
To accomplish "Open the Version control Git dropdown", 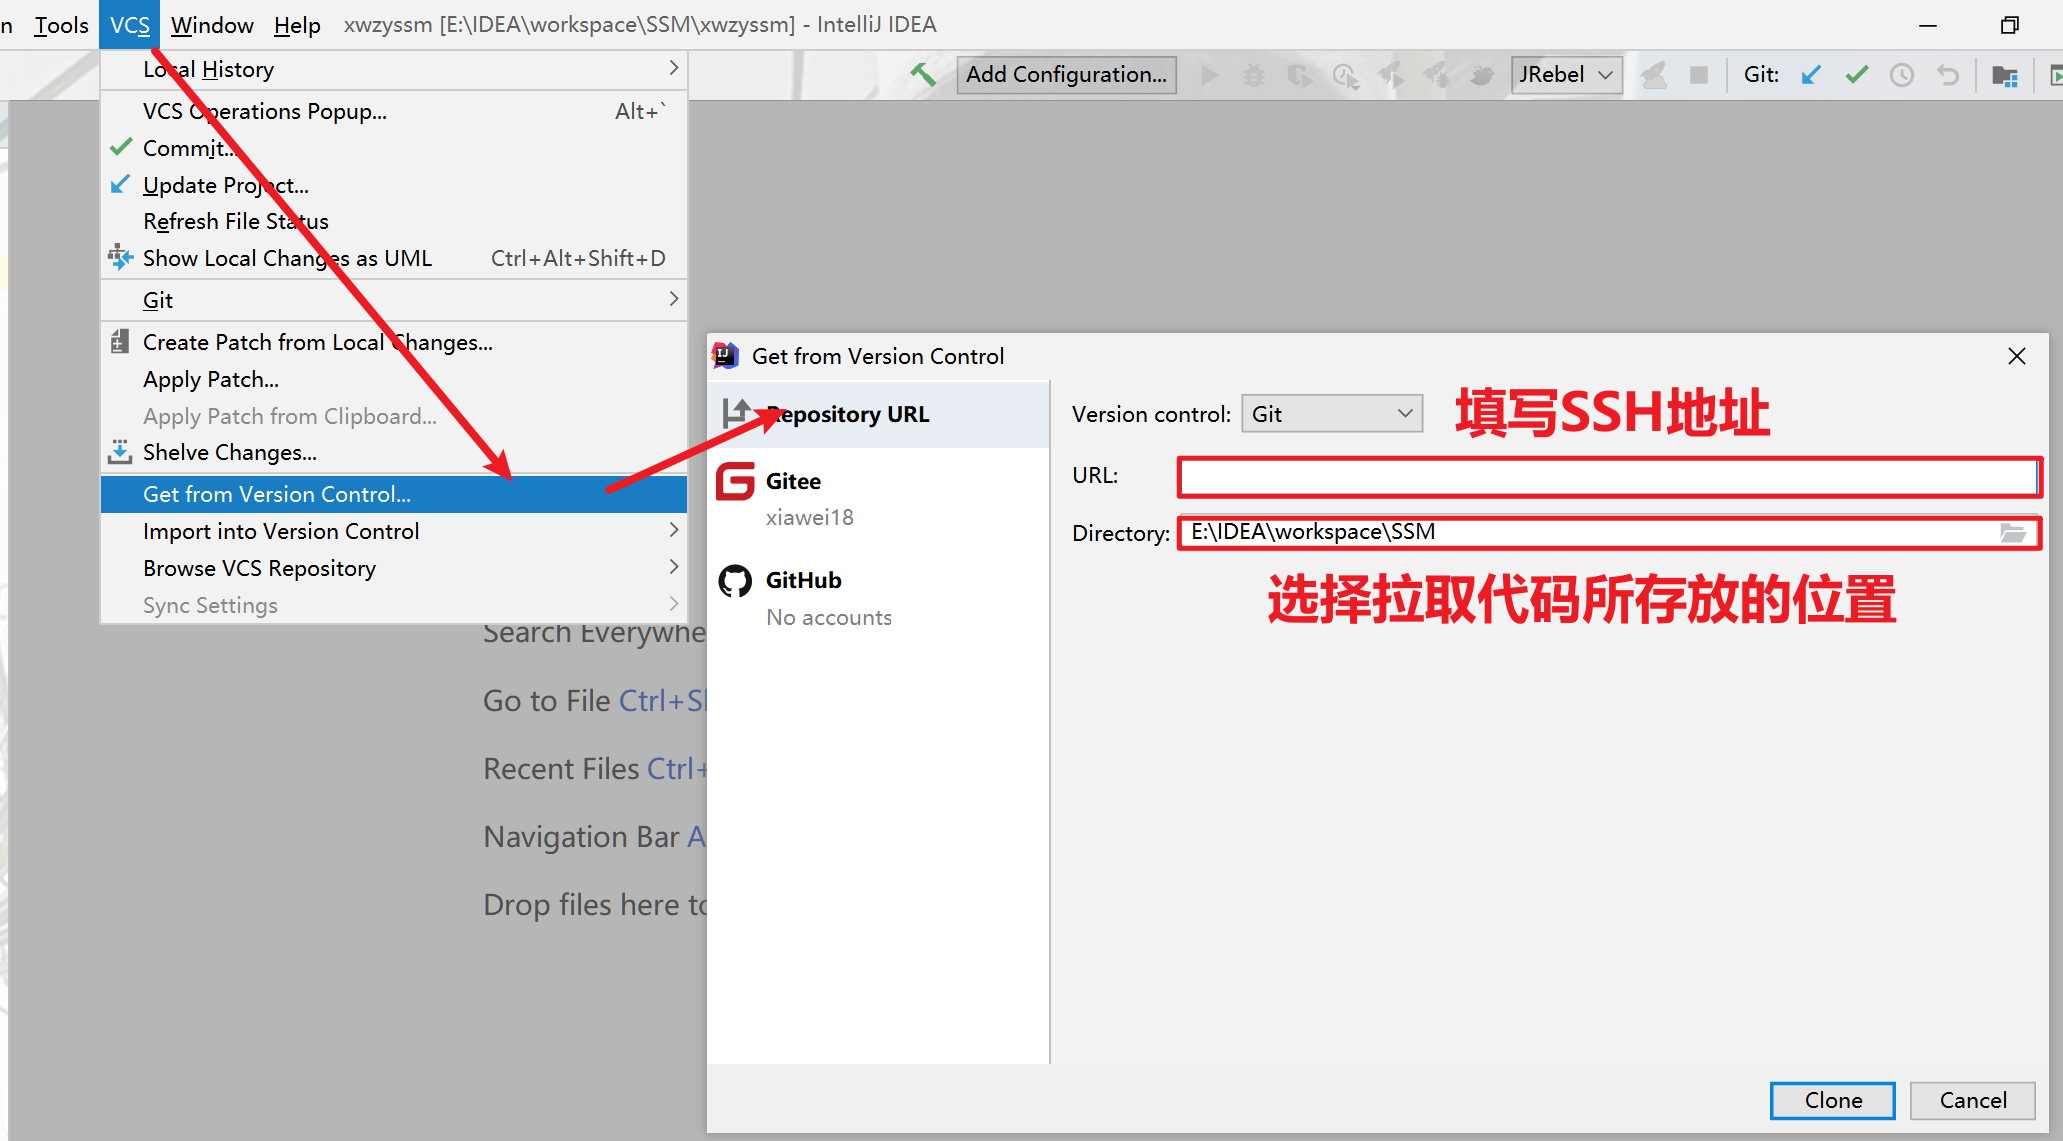I will click(x=1331, y=414).
